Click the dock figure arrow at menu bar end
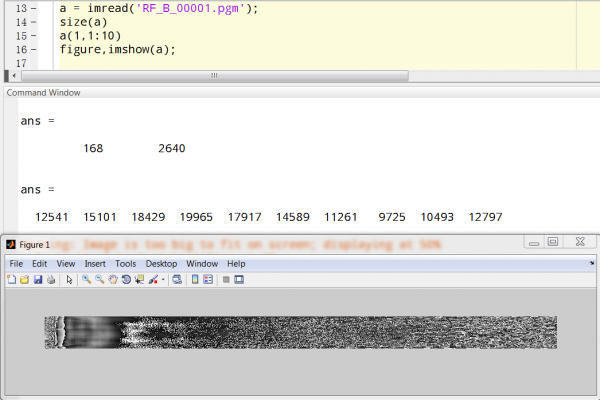600x400 pixels. pyautogui.click(x=592, y=263)
